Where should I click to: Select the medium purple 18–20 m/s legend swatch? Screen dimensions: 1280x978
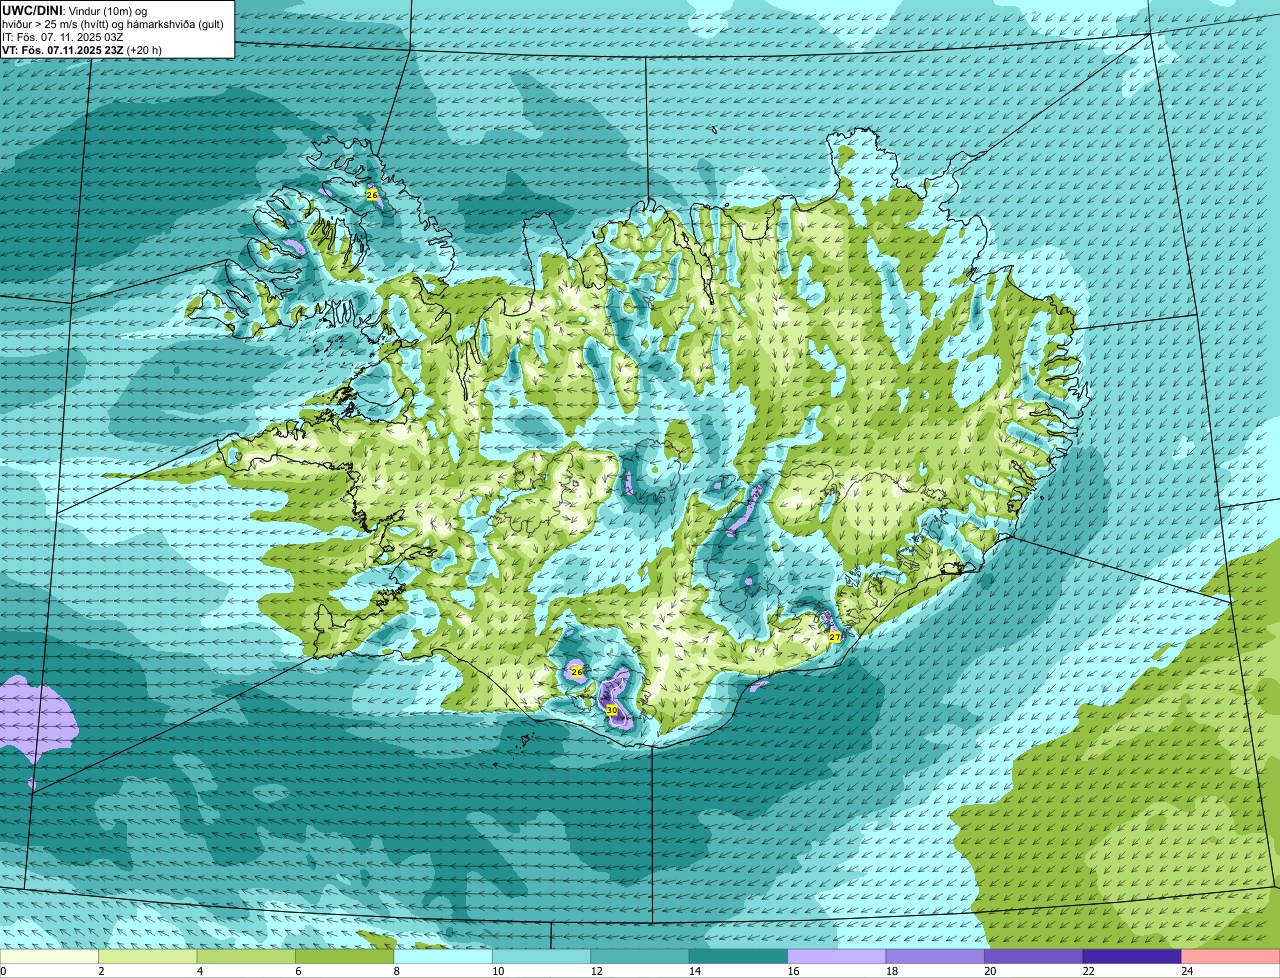[x=935, y=956]
